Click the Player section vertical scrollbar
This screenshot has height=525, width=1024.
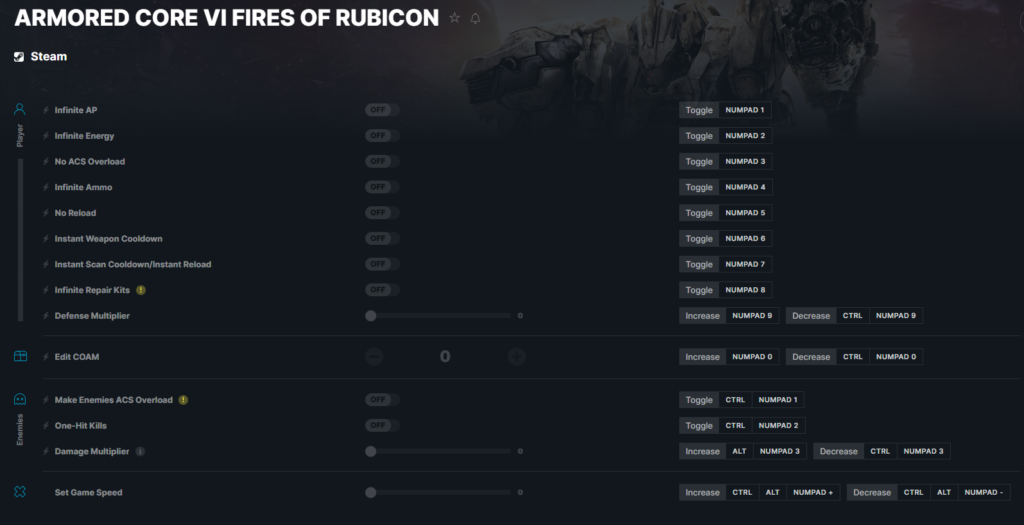coord(20,240)
